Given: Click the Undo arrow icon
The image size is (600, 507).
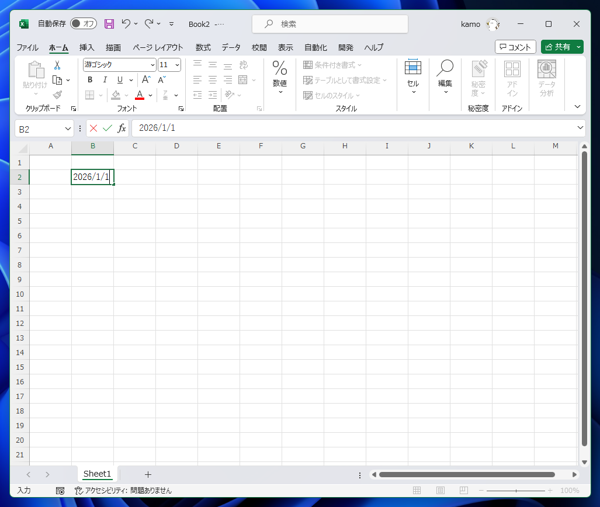Looking at the screenshot, I should click(126, 24).
